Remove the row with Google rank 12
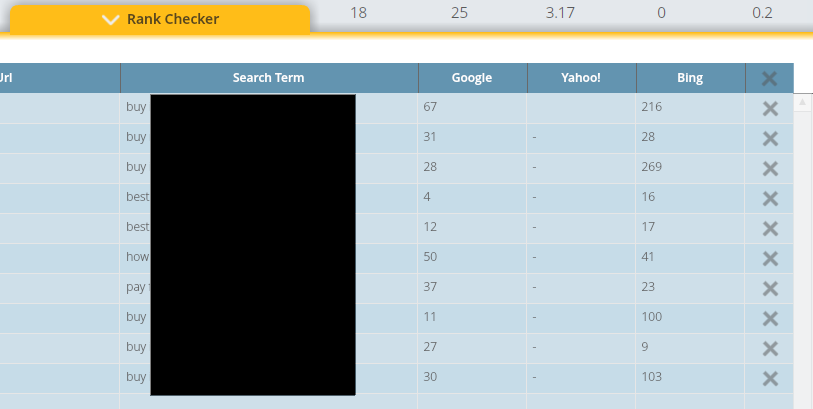Image resolution: width=813 pixels, height=409 pixels. click(770, 229)
